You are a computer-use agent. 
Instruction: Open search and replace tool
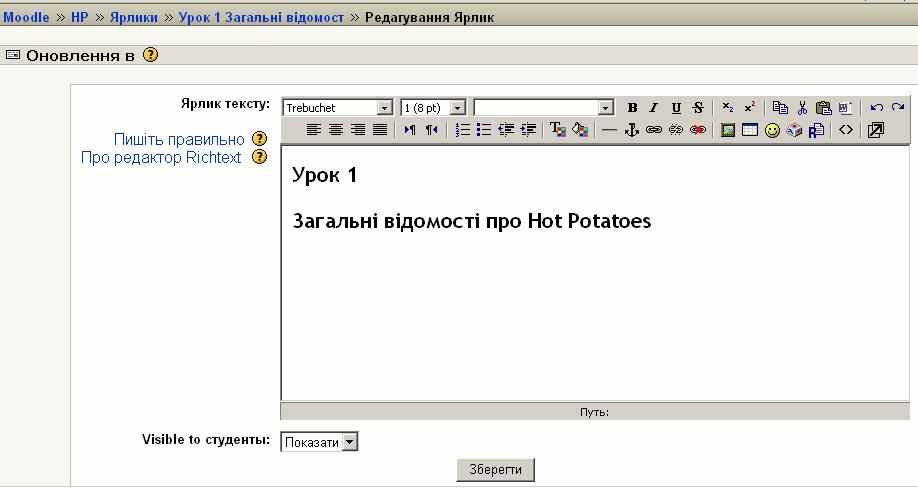coord(816,130)
